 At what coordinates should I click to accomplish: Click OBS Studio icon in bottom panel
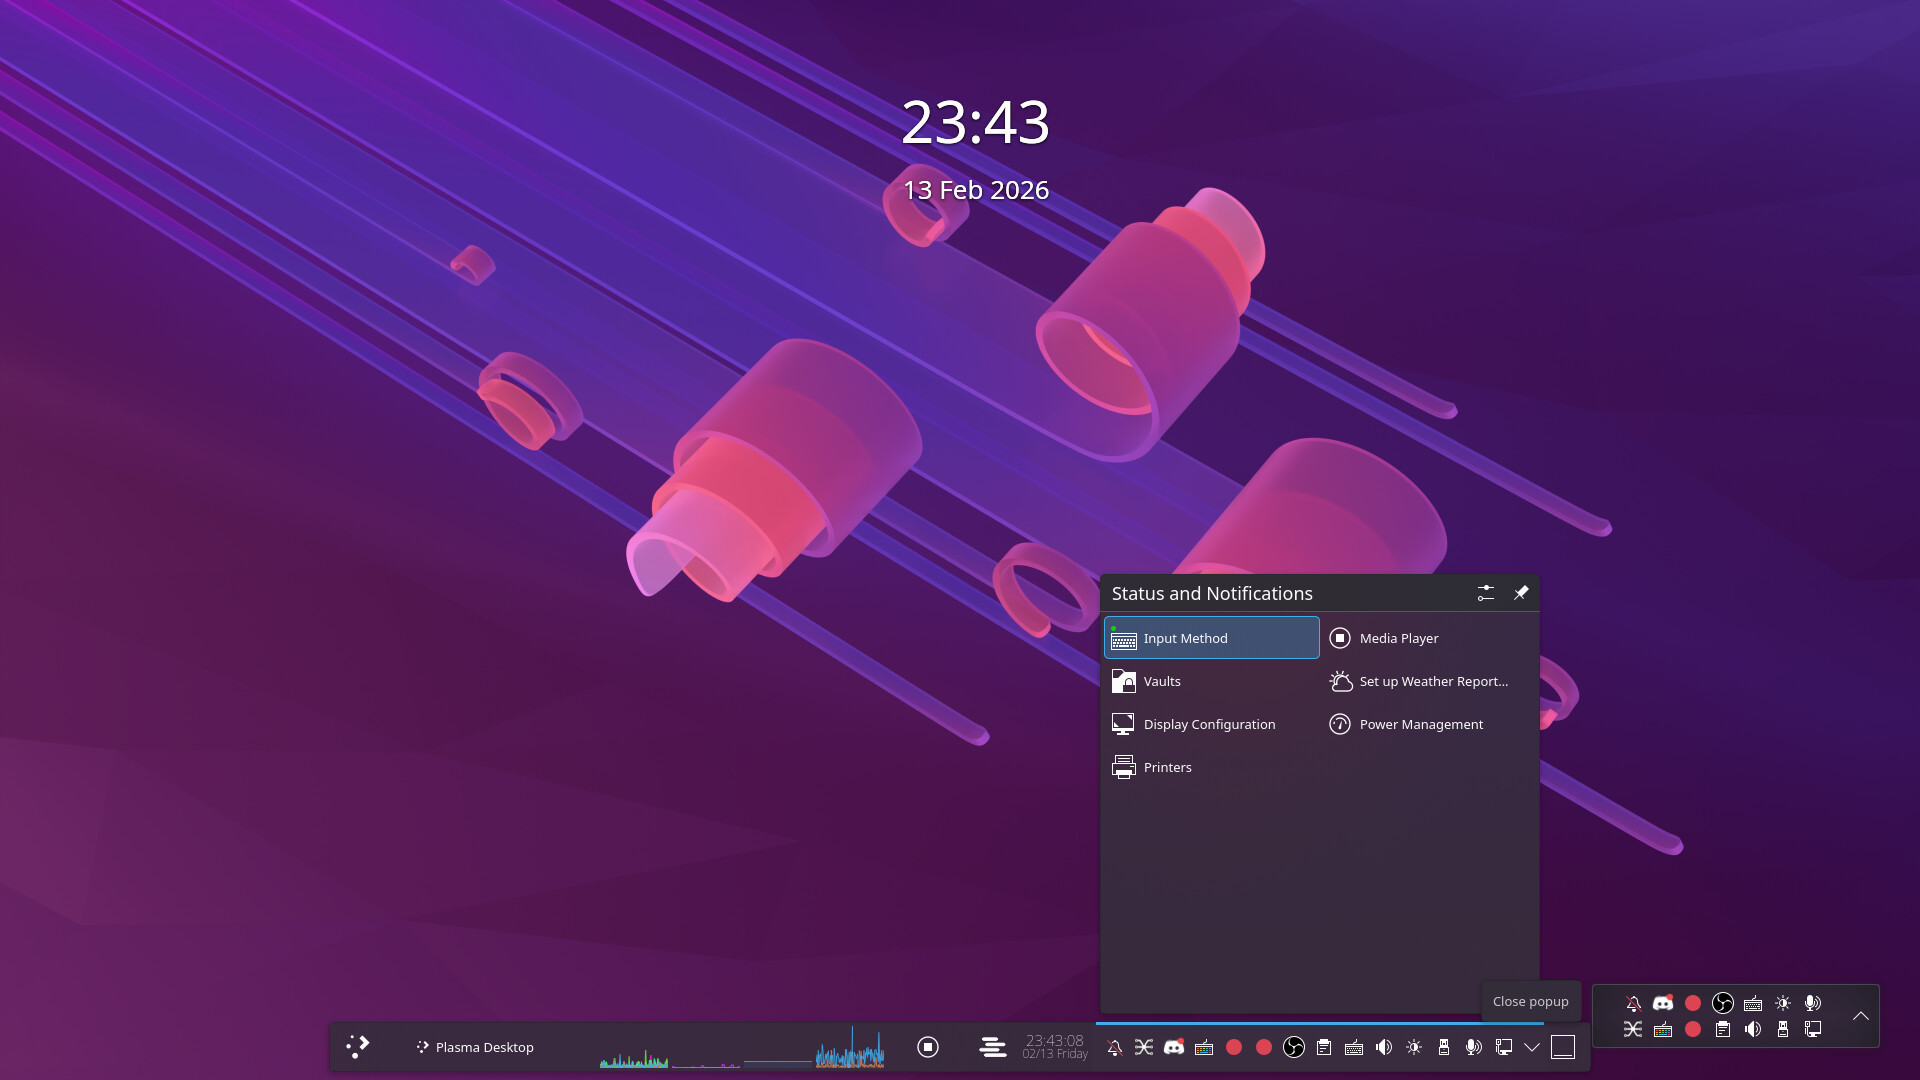coord(1294,1047)
